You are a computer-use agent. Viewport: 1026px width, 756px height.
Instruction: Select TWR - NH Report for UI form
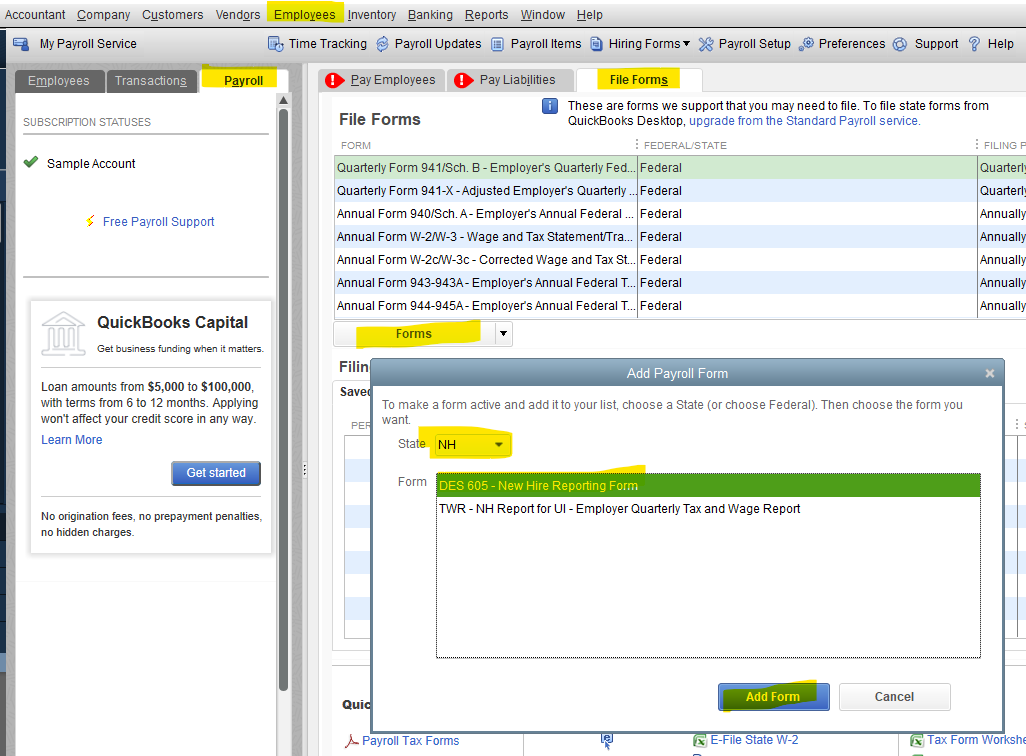coord(708,509)
